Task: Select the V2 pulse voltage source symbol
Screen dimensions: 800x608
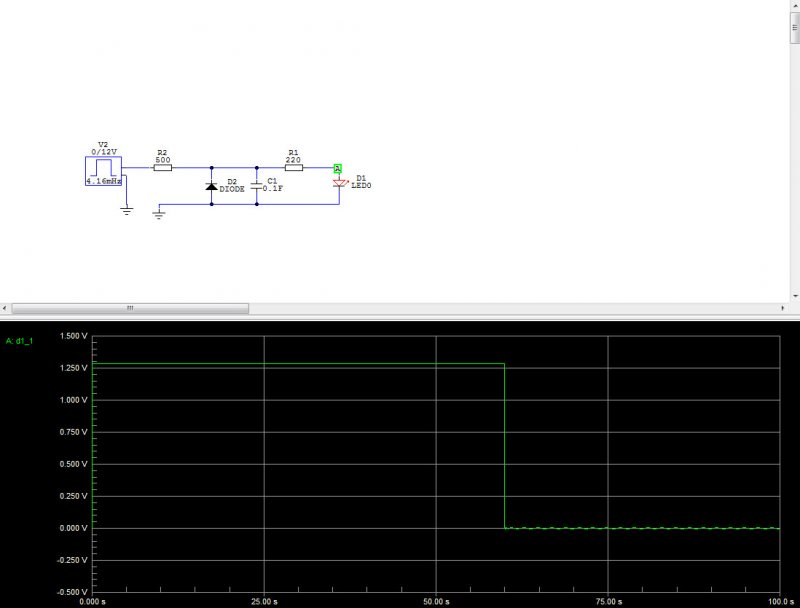Action: [104, 171]
